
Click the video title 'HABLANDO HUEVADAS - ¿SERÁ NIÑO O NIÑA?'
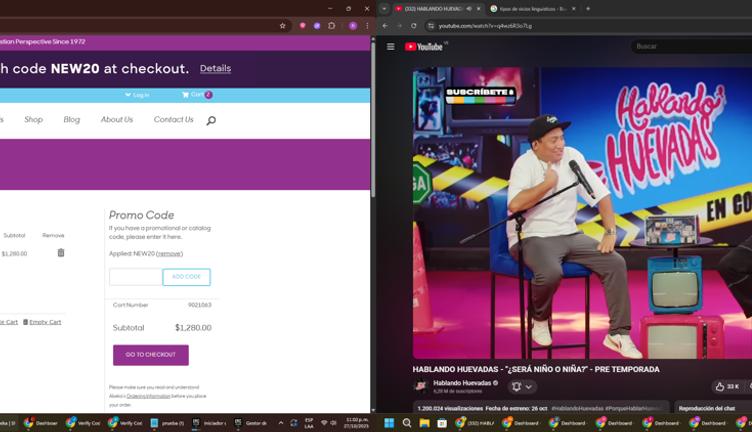pos(536,369)
